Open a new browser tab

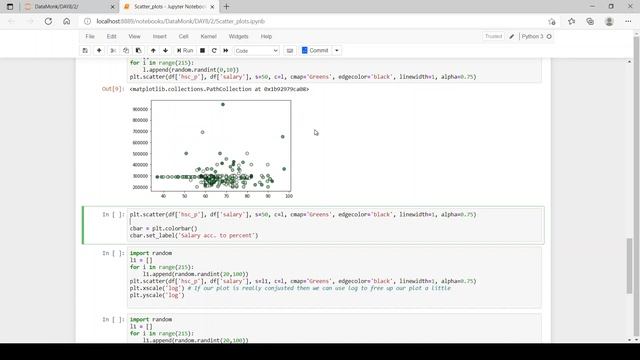point(227,7)
